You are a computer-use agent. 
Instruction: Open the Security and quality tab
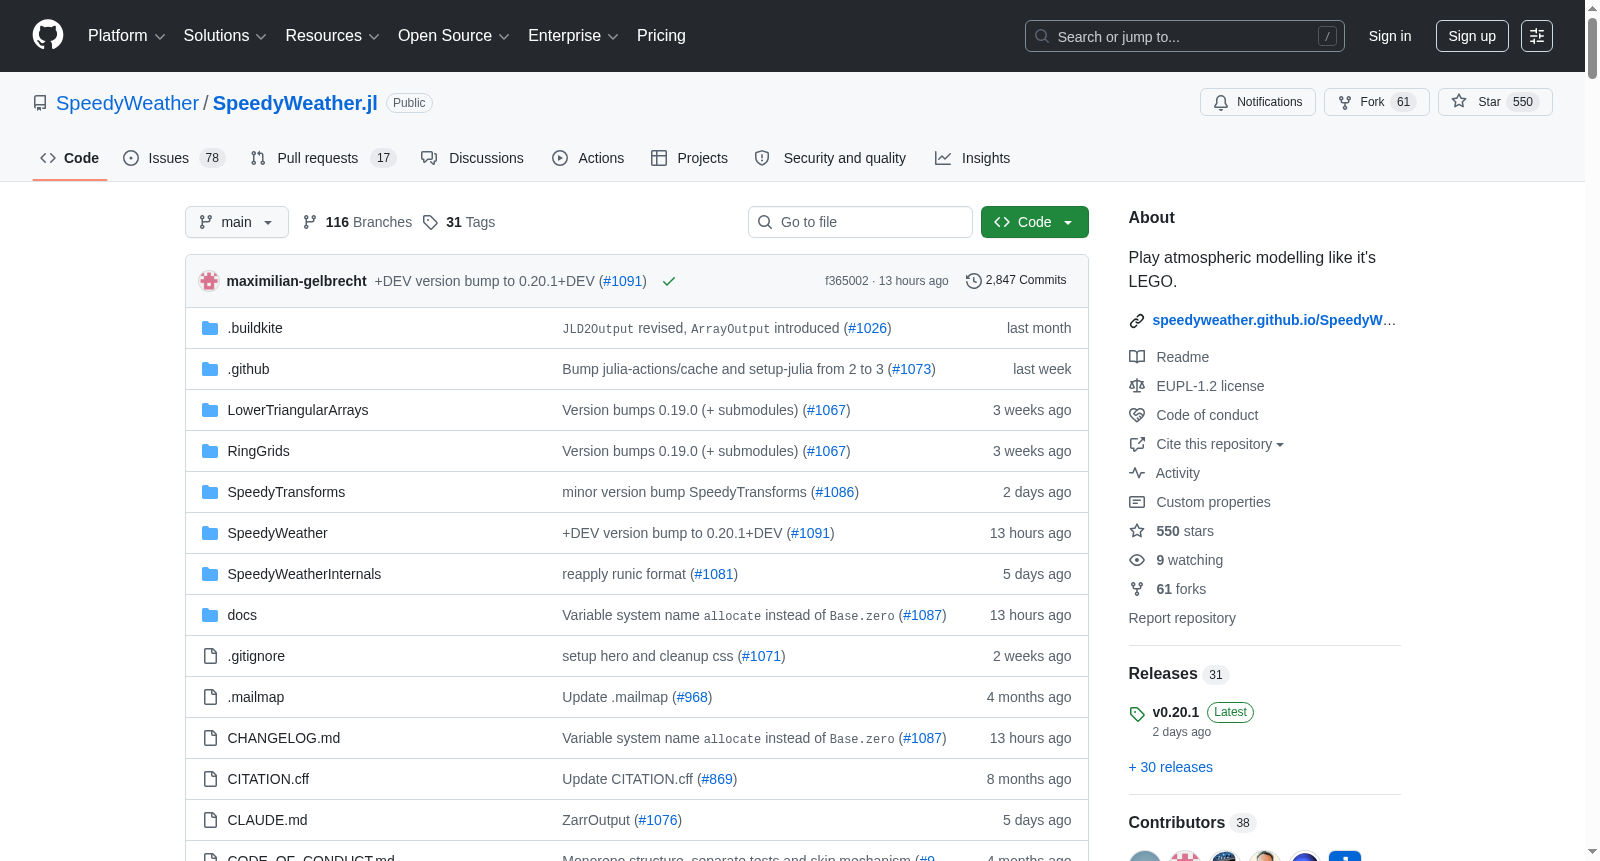click(x=830, y=158)
